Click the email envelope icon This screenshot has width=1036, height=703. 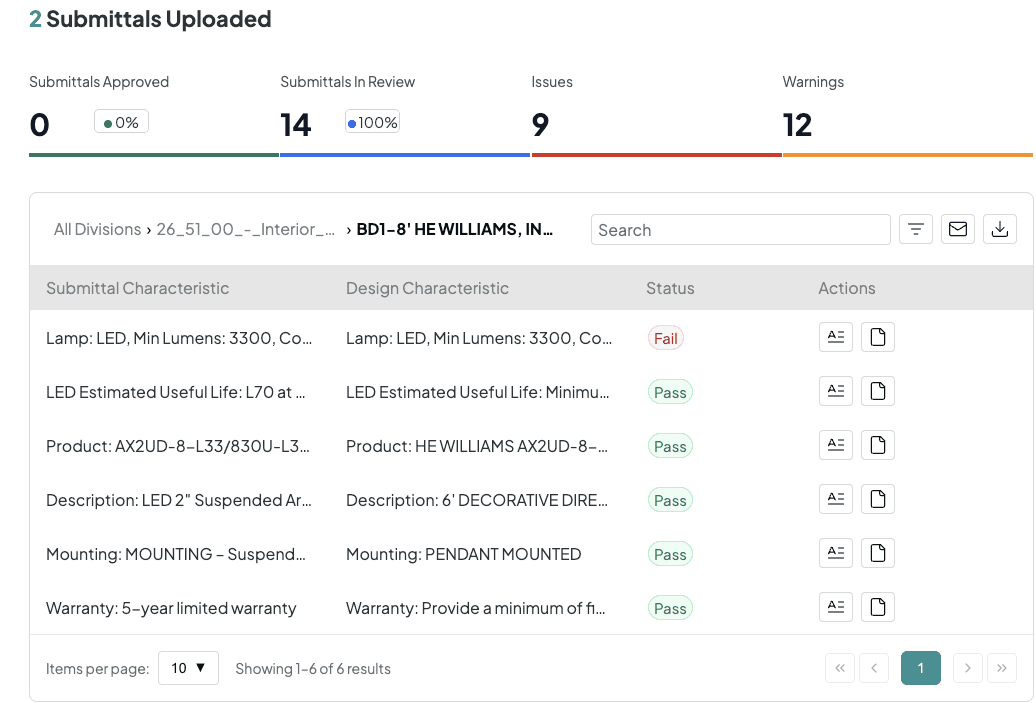click(957, 229)
